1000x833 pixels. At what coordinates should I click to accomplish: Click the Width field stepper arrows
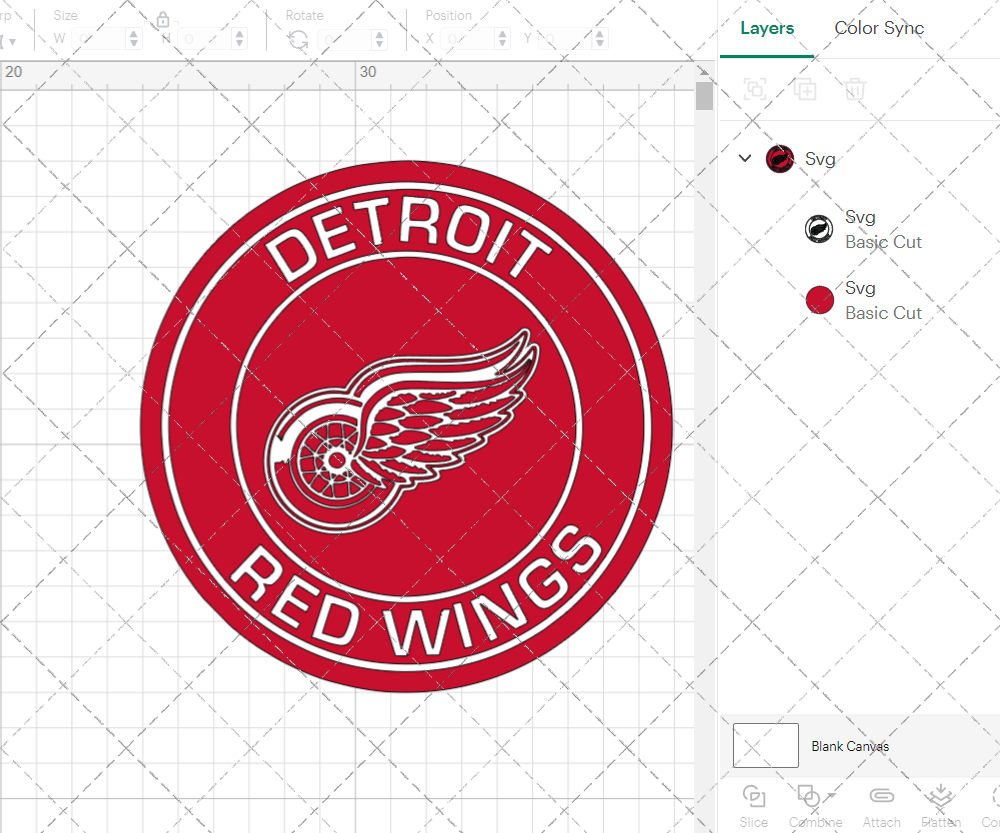click(133, 39)
